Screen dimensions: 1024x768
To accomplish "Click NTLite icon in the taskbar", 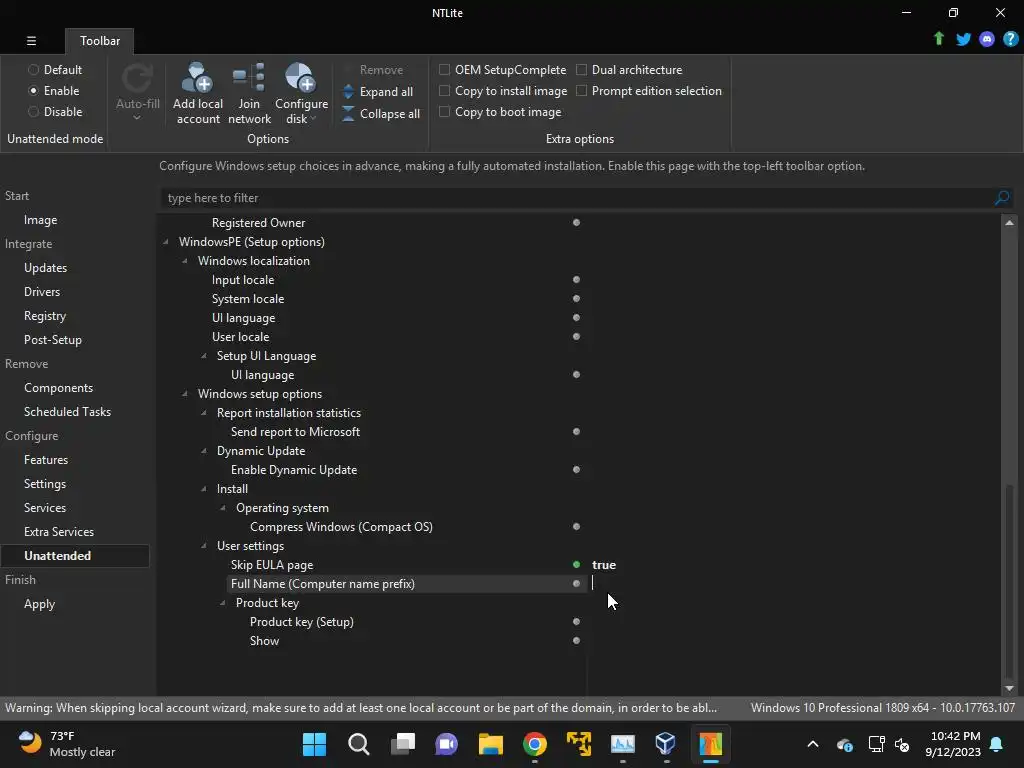I will (x=710, y=744).
